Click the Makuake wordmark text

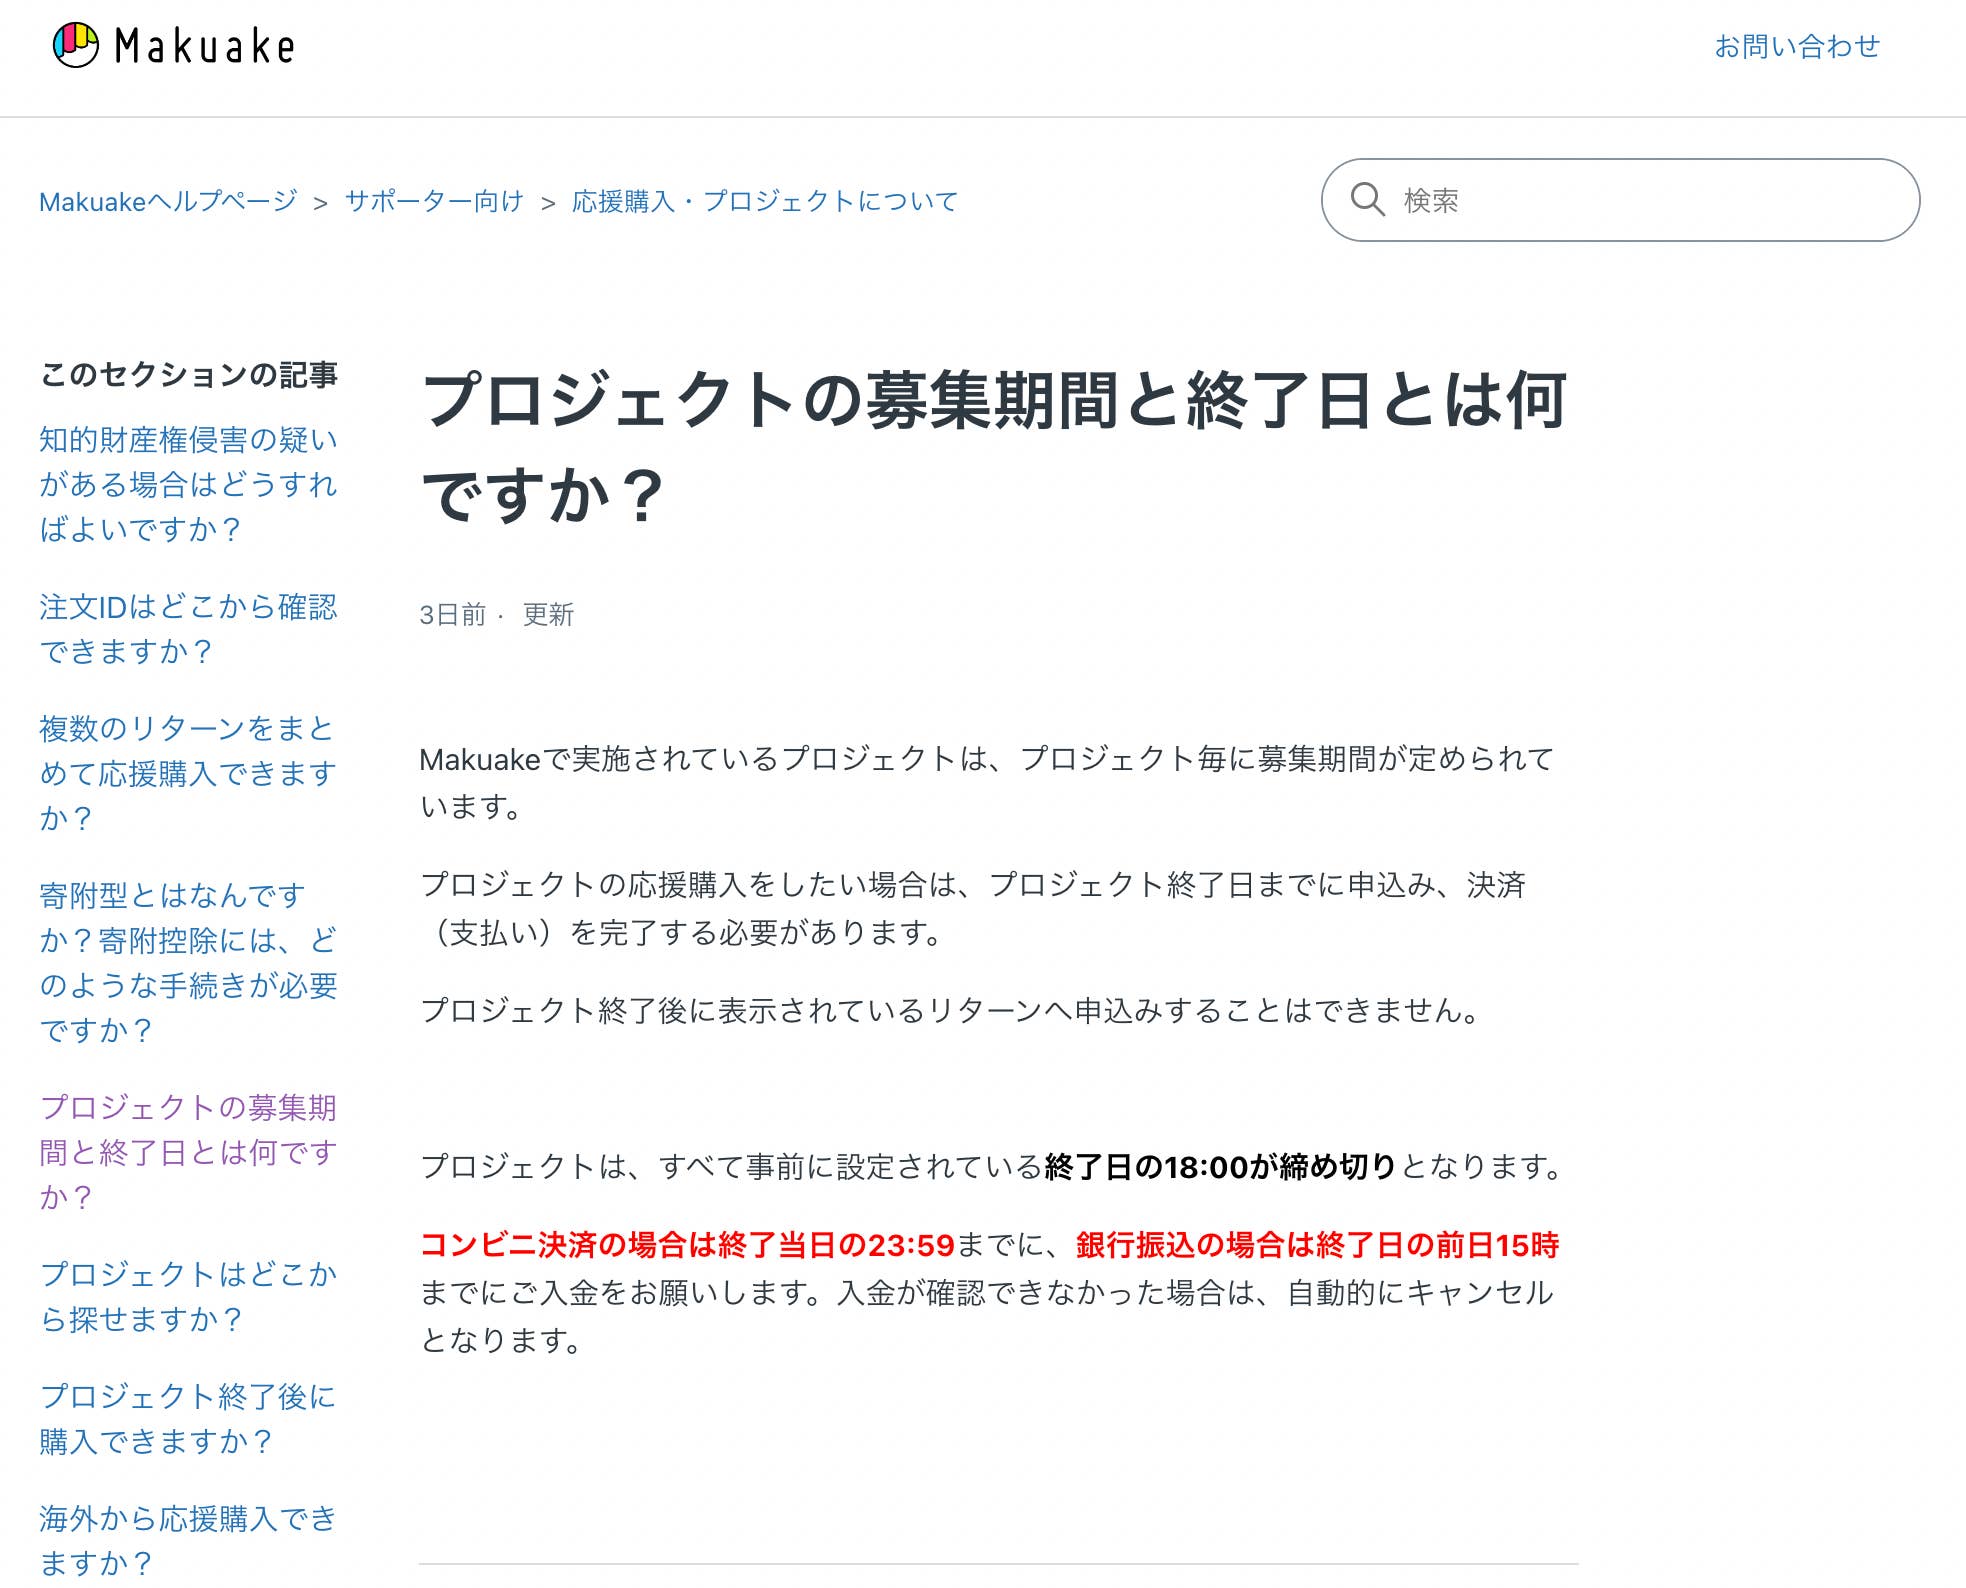pyautogui.click(x=205, y=46)
